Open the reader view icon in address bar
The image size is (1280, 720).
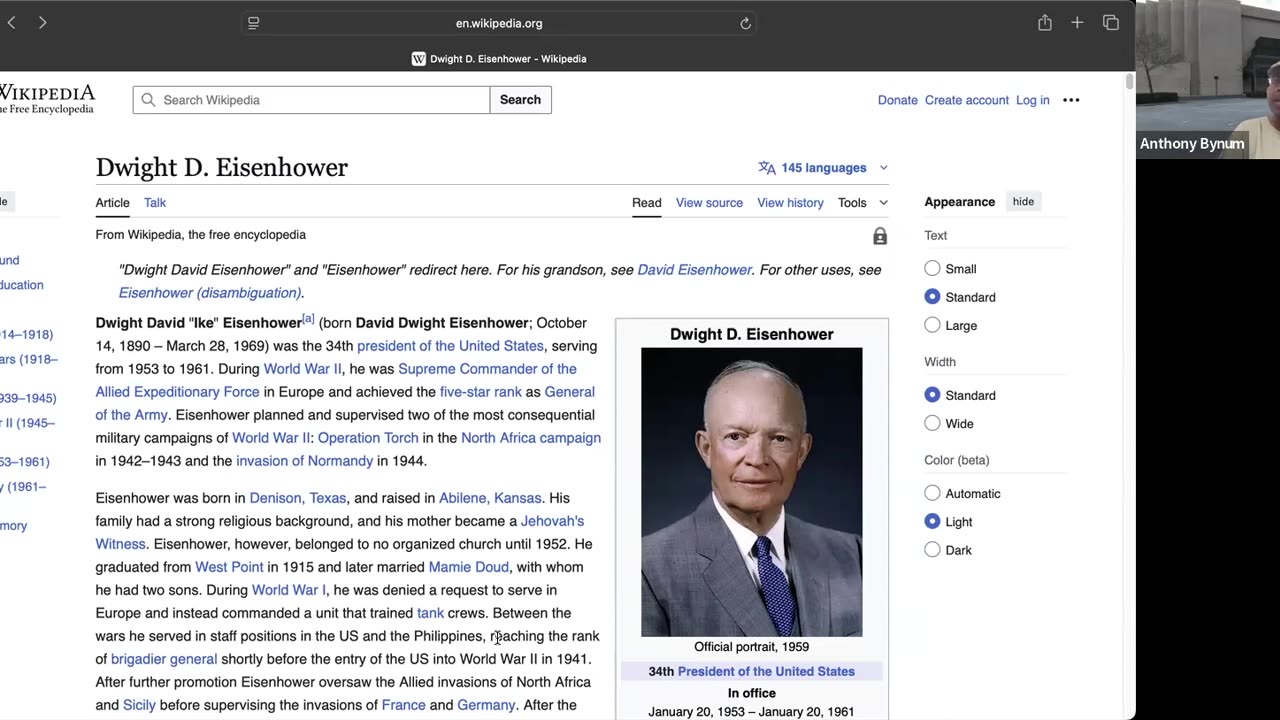coord(253,23)
